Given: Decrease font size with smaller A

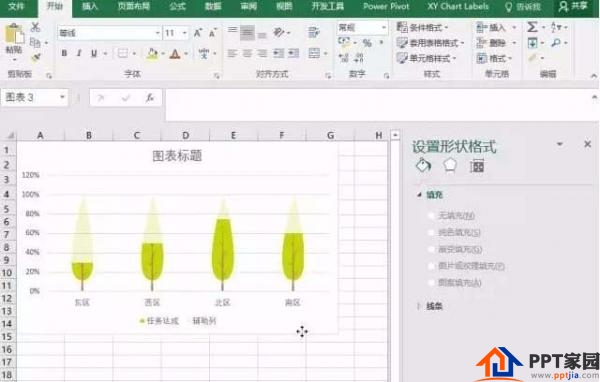Looking at the screenshot, I should click(x=213, y=33).
